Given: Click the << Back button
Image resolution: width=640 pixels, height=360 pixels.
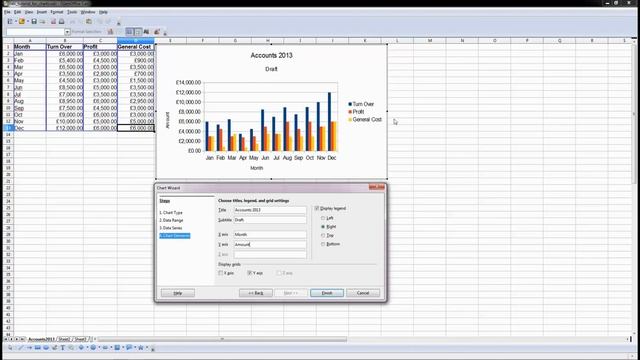Looking at the screenshot, I should click(256, 293).
